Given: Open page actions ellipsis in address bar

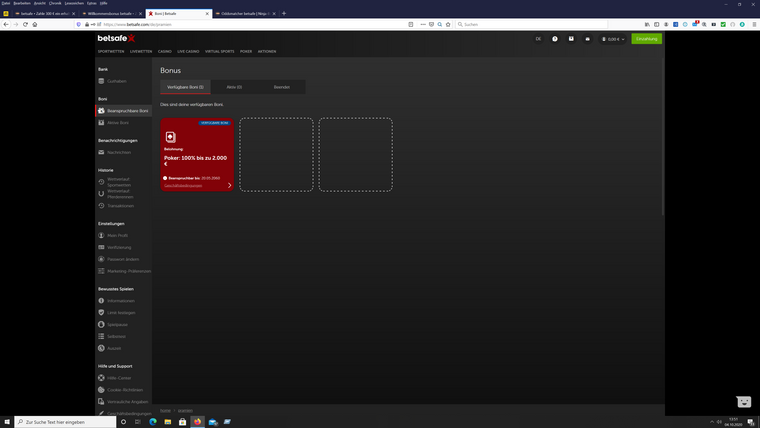Looking at the screenshot, I should [x=423, y=24].
